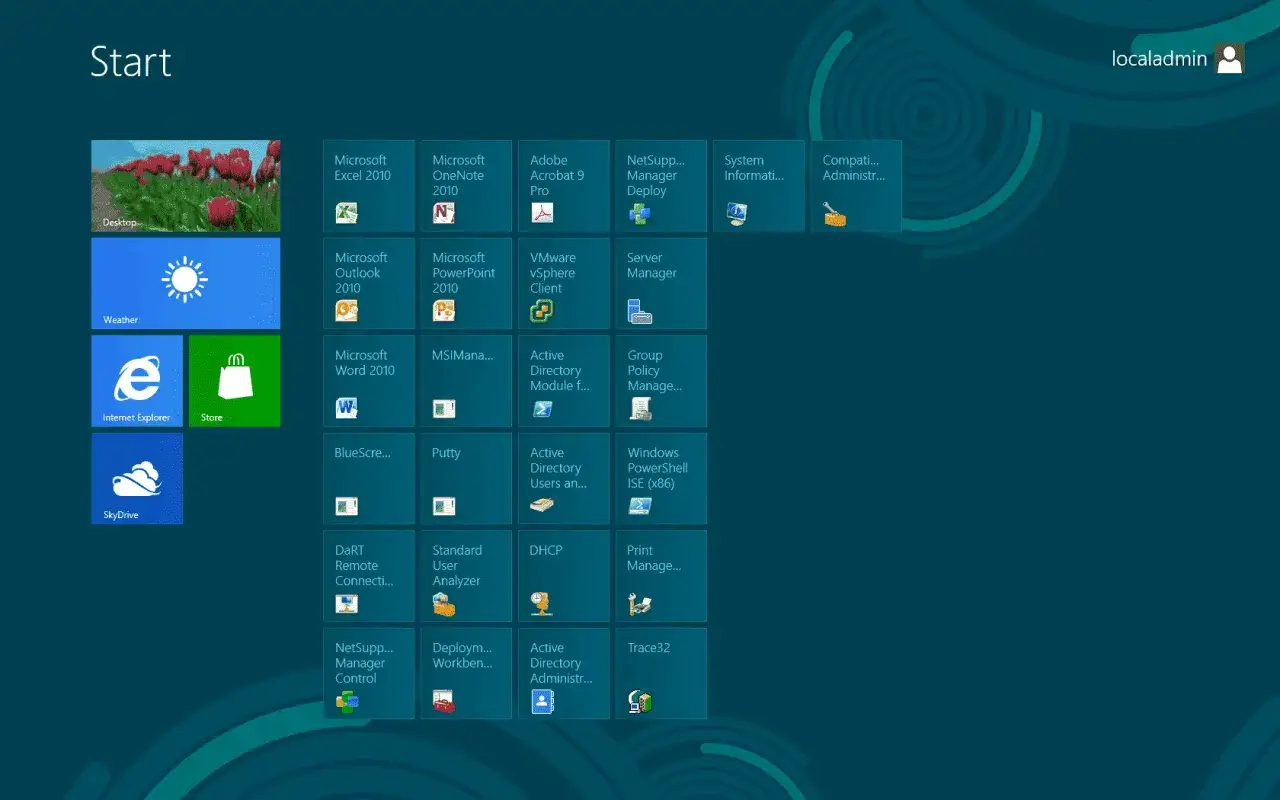Open the BlueScreen tile
The image size is (1280, 800).
pyautogui.click(x=369, y=478)
